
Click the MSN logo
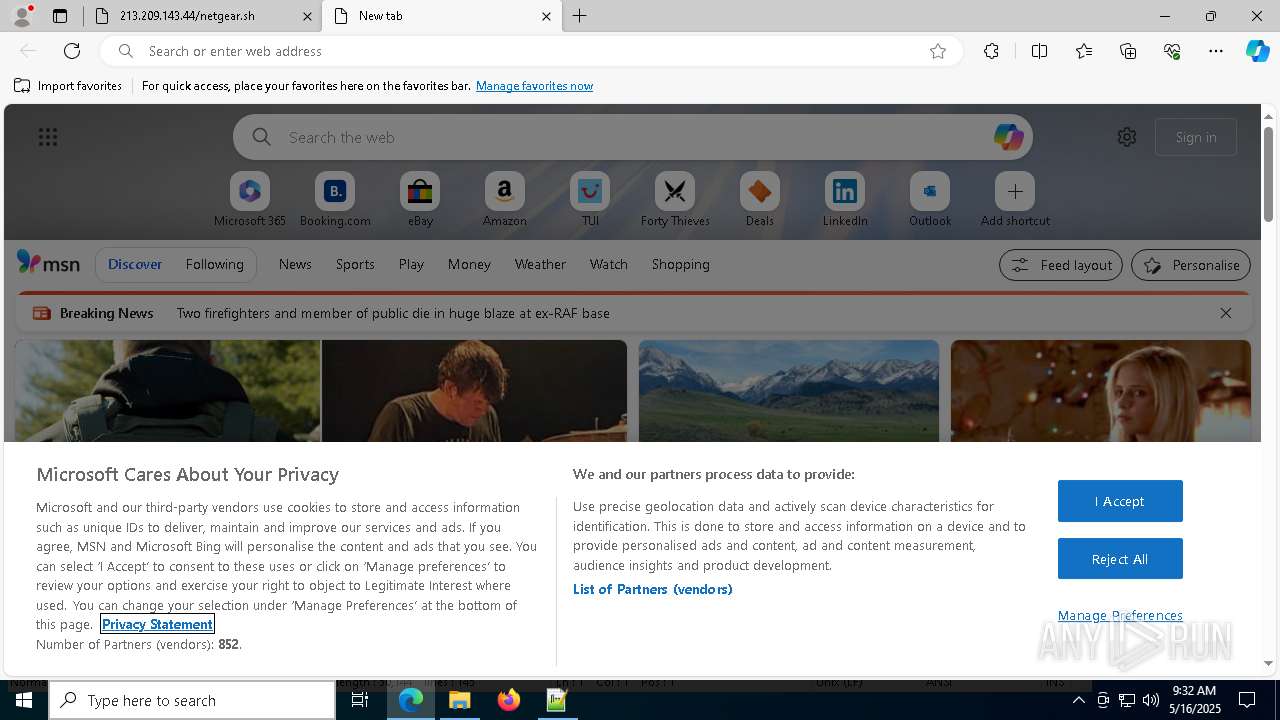pos(48,263)
